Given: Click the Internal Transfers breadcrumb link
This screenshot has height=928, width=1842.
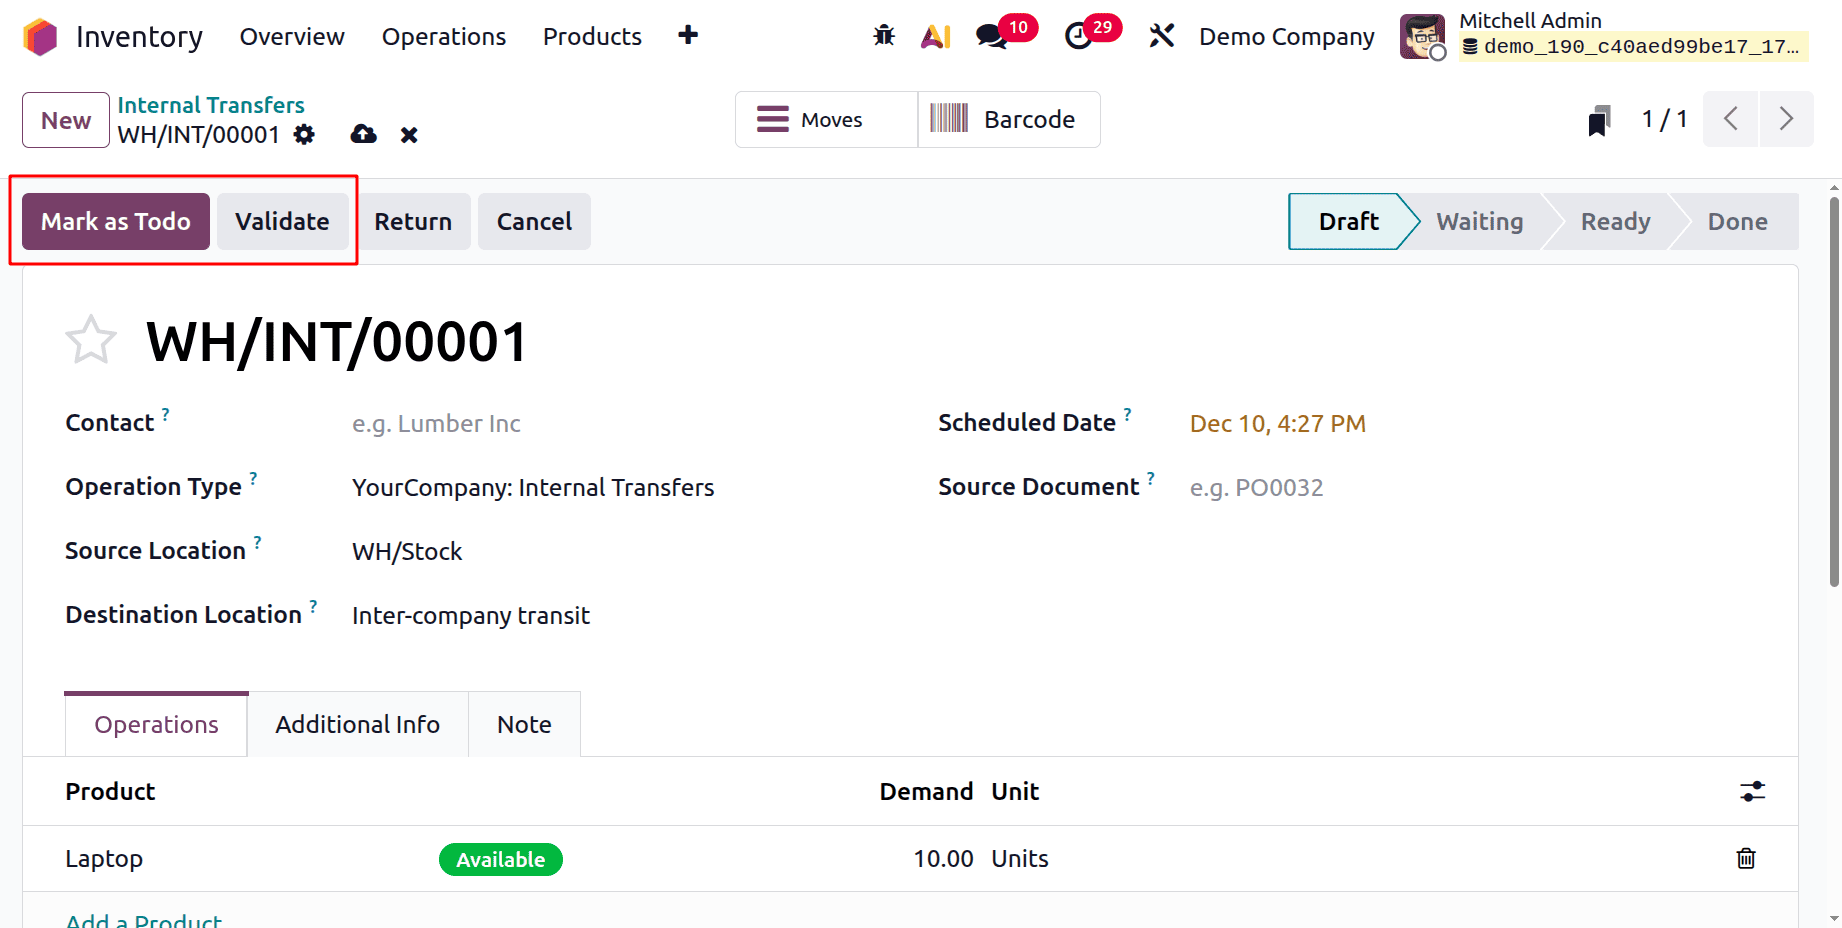Looking at the screenshot, I should coord(211,105).
